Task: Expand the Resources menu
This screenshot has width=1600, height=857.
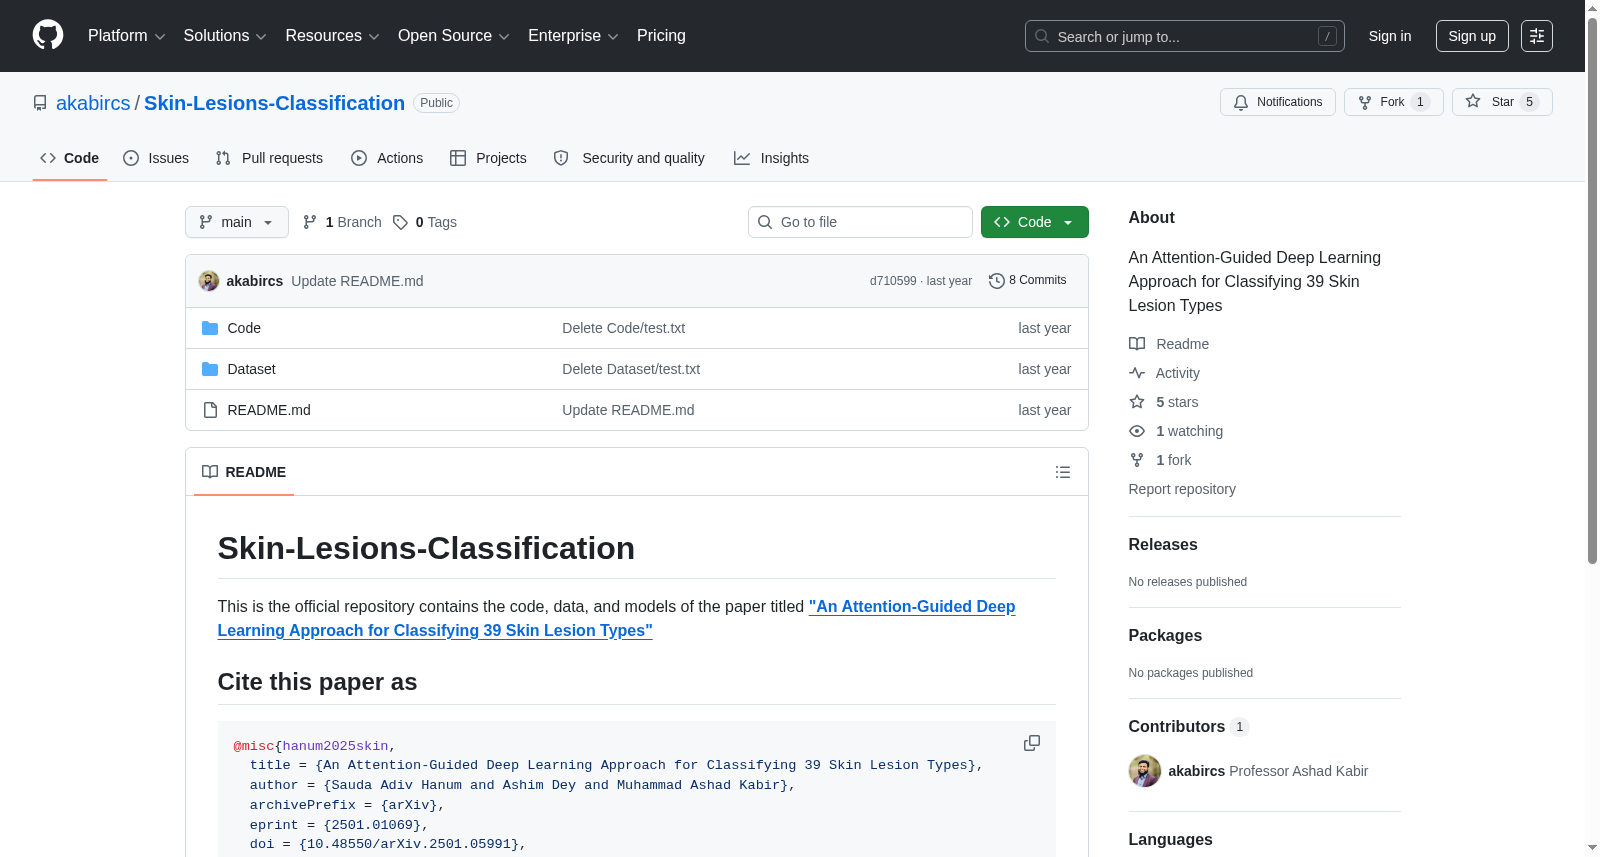Action: [332, 36]
